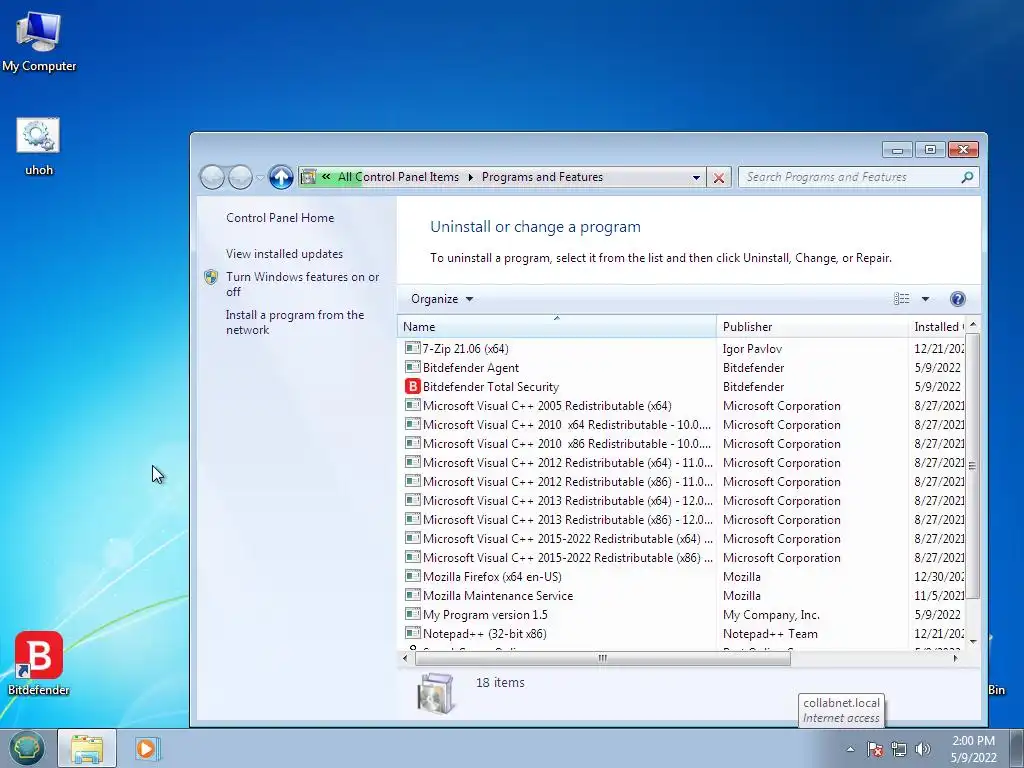Click the Bitdefender Agent row icon
Image resolution: width=1024 pixels, height=768 pixels.
pyautogui.click(x=412, y=368)
